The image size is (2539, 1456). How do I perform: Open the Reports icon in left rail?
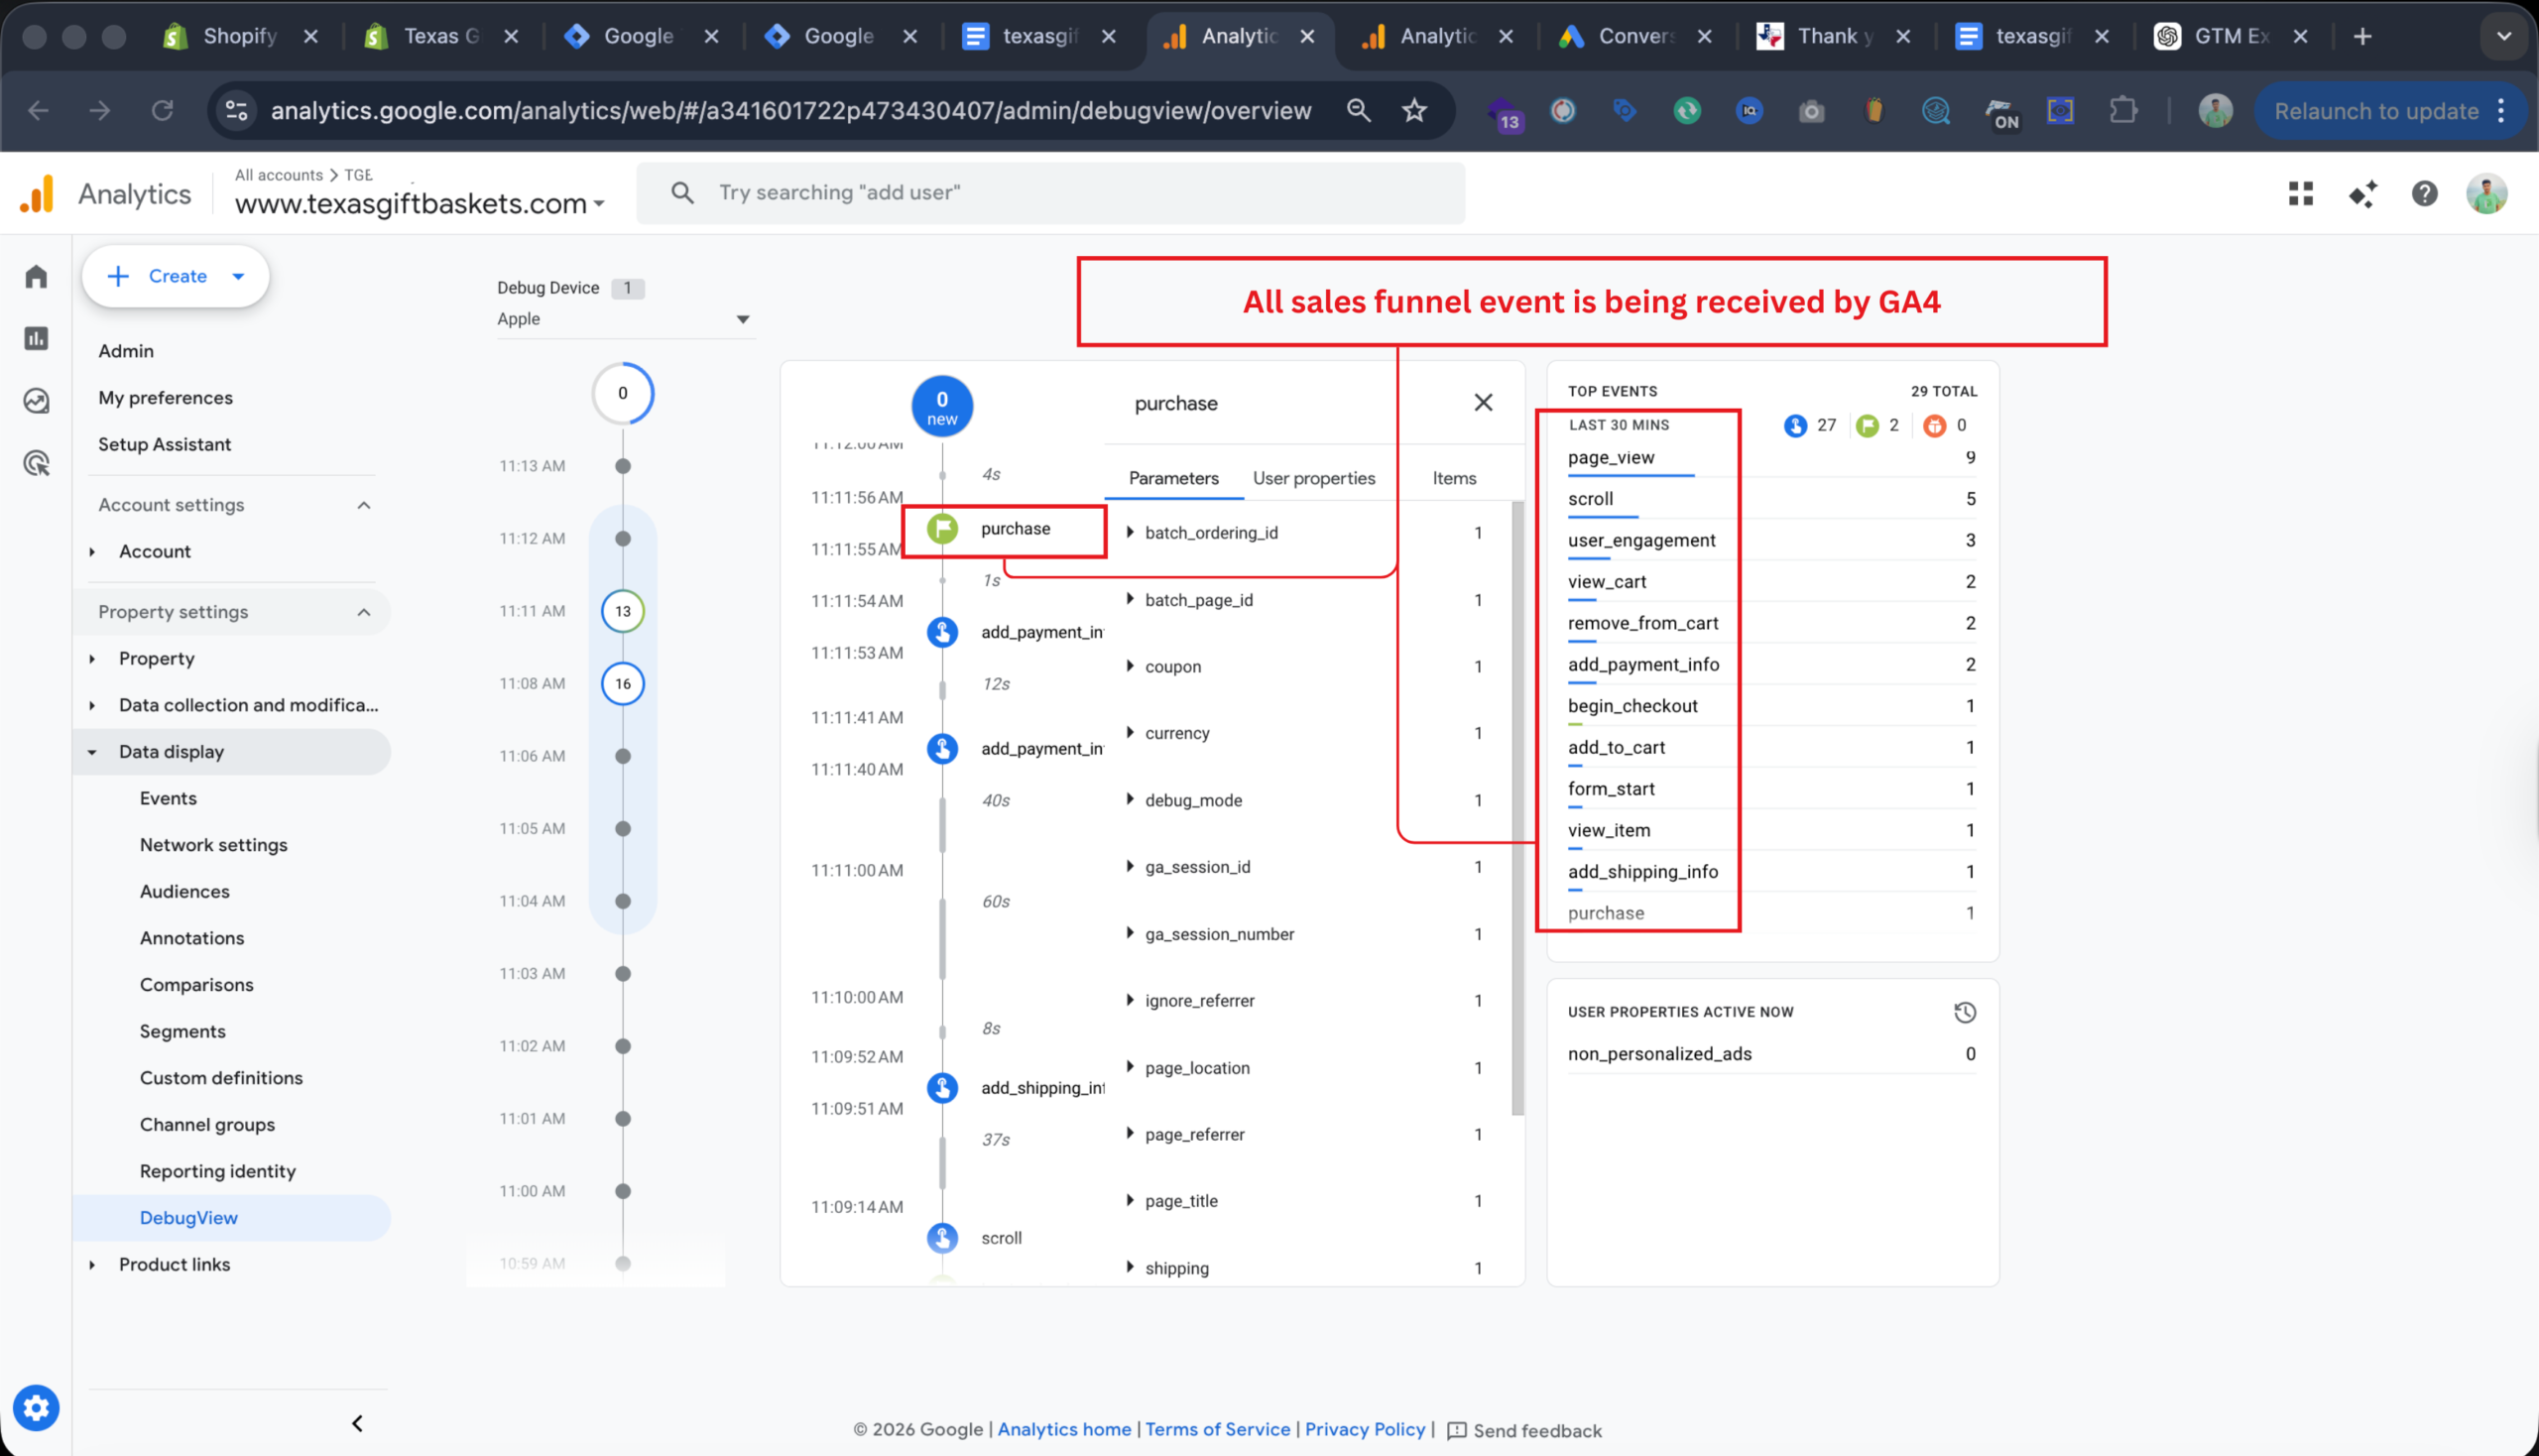pyautogui.click(x=37, y=339)
